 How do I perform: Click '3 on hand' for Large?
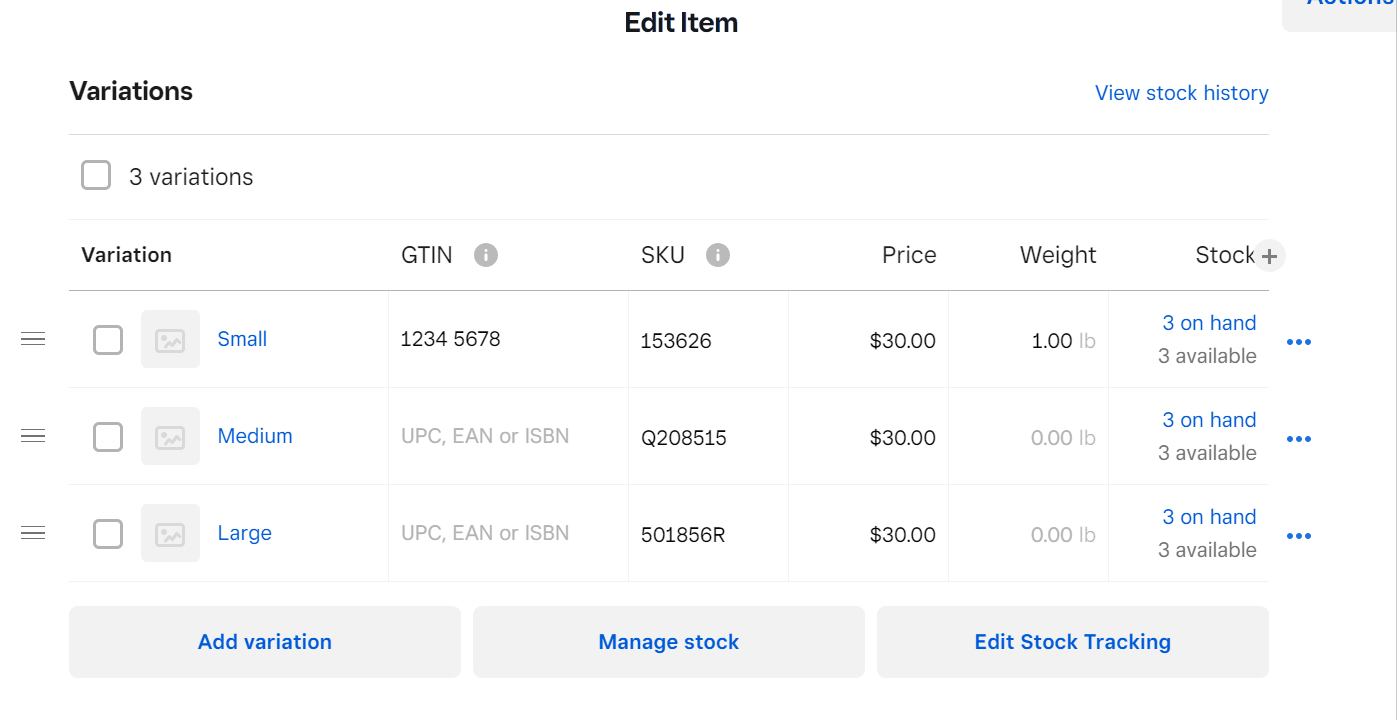tap(1209, 517)
